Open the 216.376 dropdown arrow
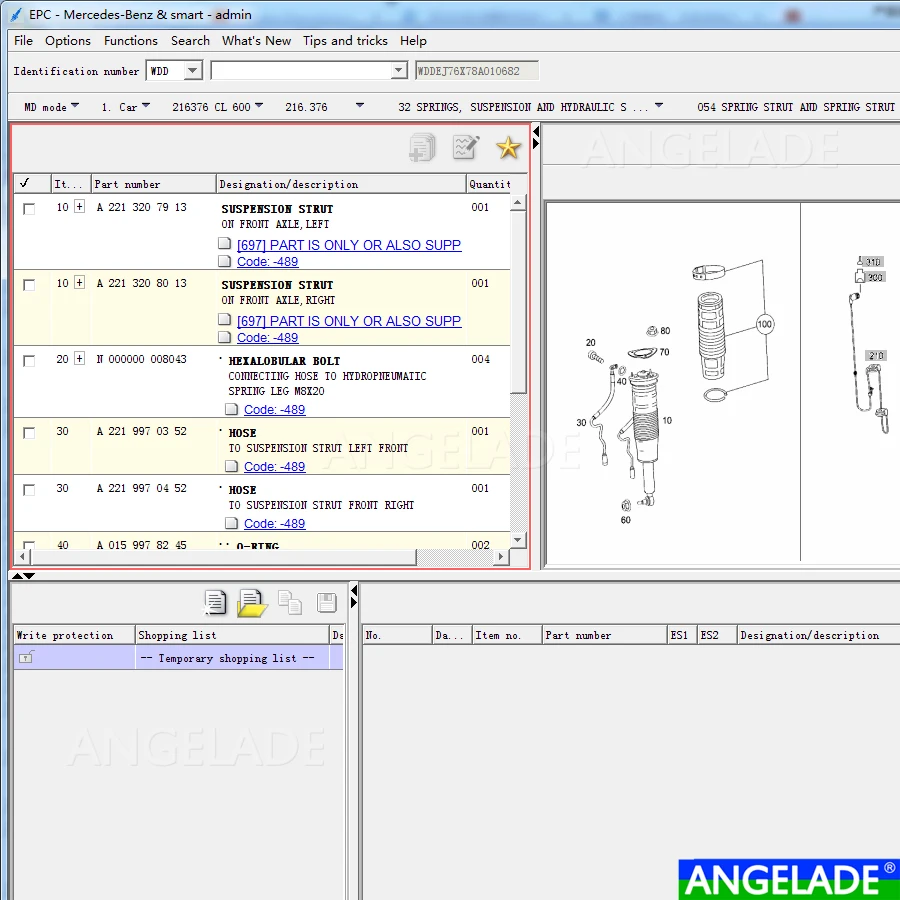The height and width of the screenshot is (900, 900). pos(360,106)
